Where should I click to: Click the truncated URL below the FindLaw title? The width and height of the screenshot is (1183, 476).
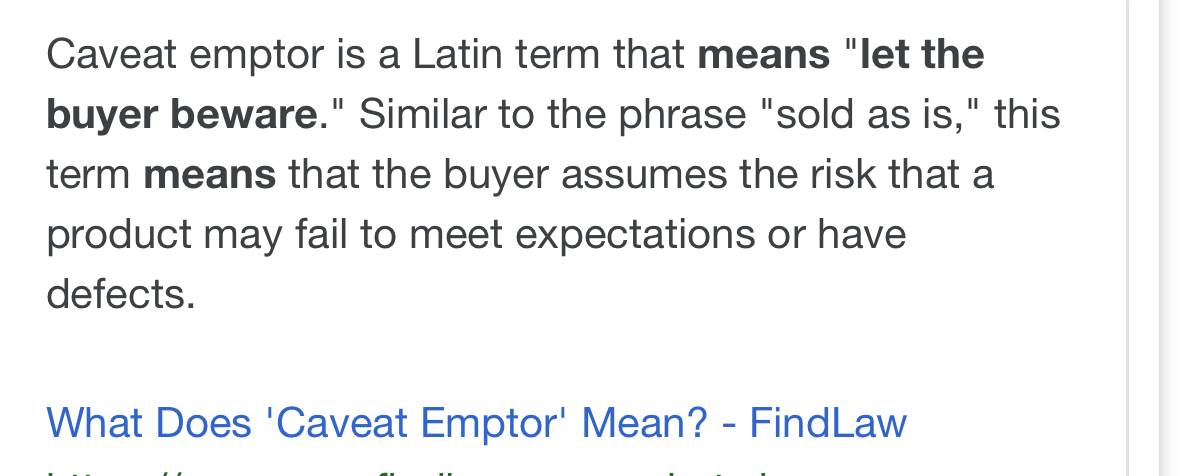[x=400, y=469]
